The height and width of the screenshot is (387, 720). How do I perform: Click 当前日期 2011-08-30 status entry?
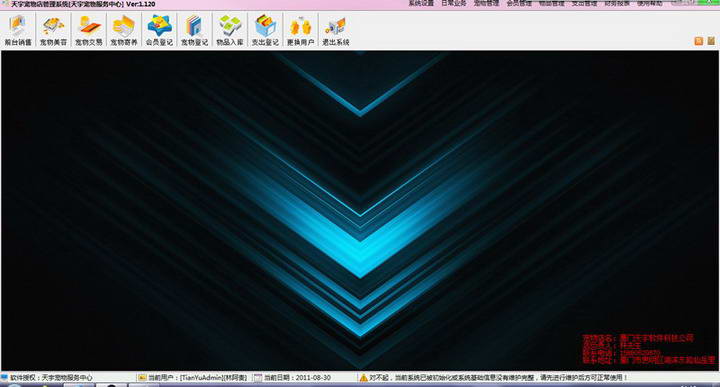point(297,377)
